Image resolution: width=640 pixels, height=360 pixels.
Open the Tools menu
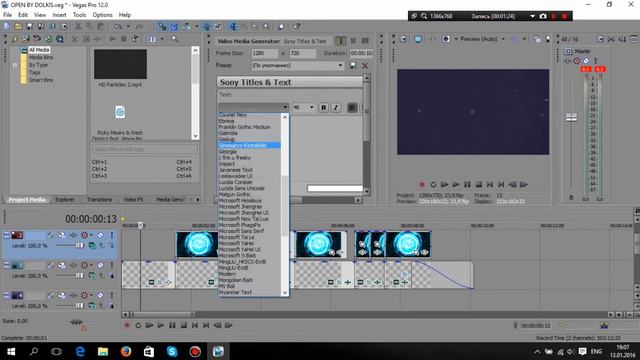point(79,15)
